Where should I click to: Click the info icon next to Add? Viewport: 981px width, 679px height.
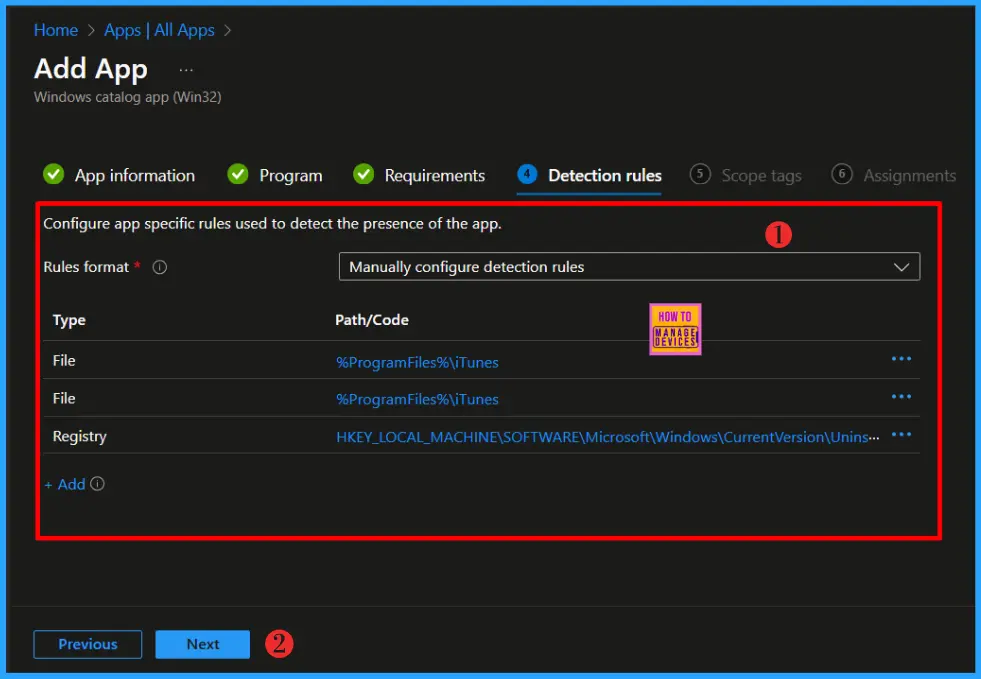pyautogui.click(x=97, y=484)
